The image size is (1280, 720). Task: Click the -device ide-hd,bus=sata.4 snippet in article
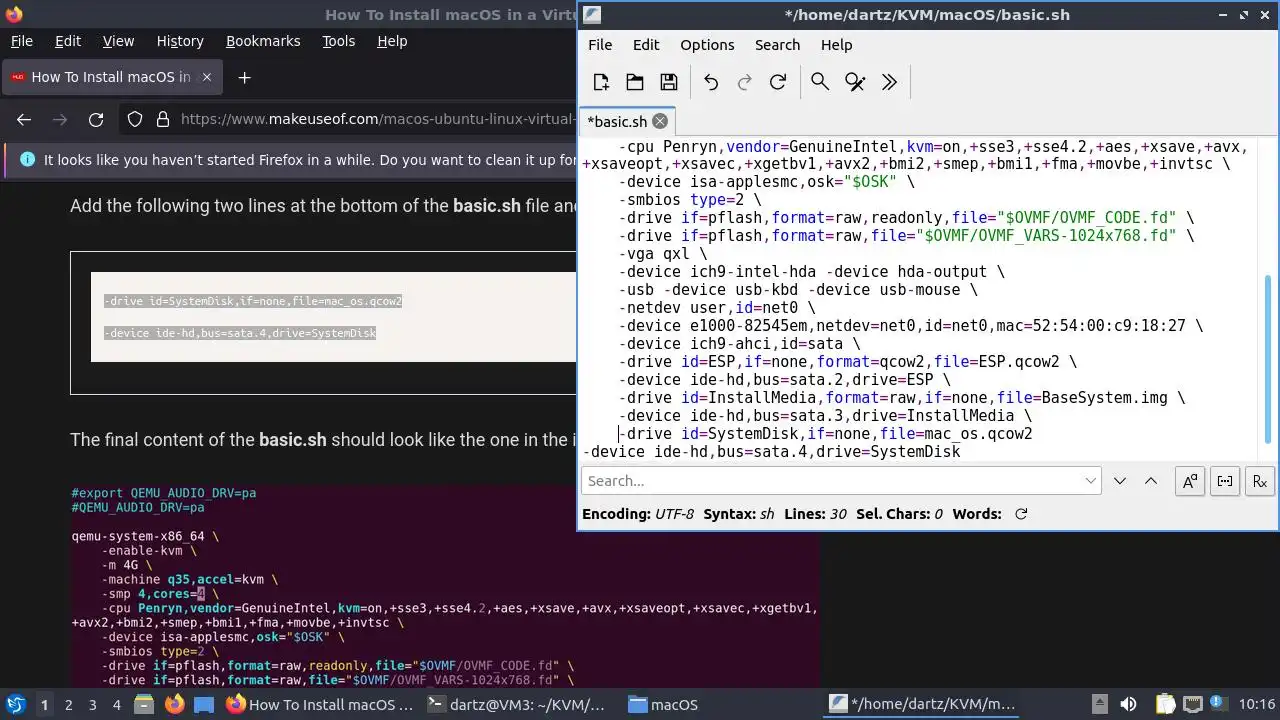pyautogui.click(x=240, y=333)
